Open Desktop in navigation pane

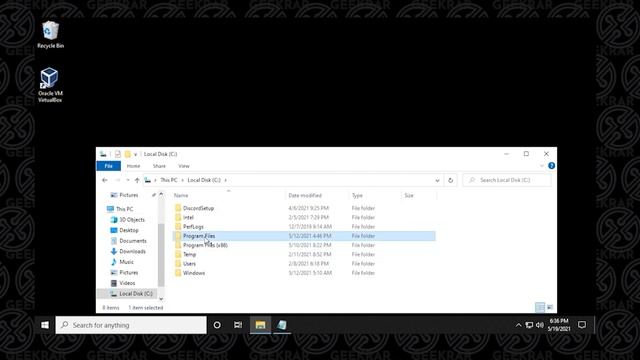(129, 230)
